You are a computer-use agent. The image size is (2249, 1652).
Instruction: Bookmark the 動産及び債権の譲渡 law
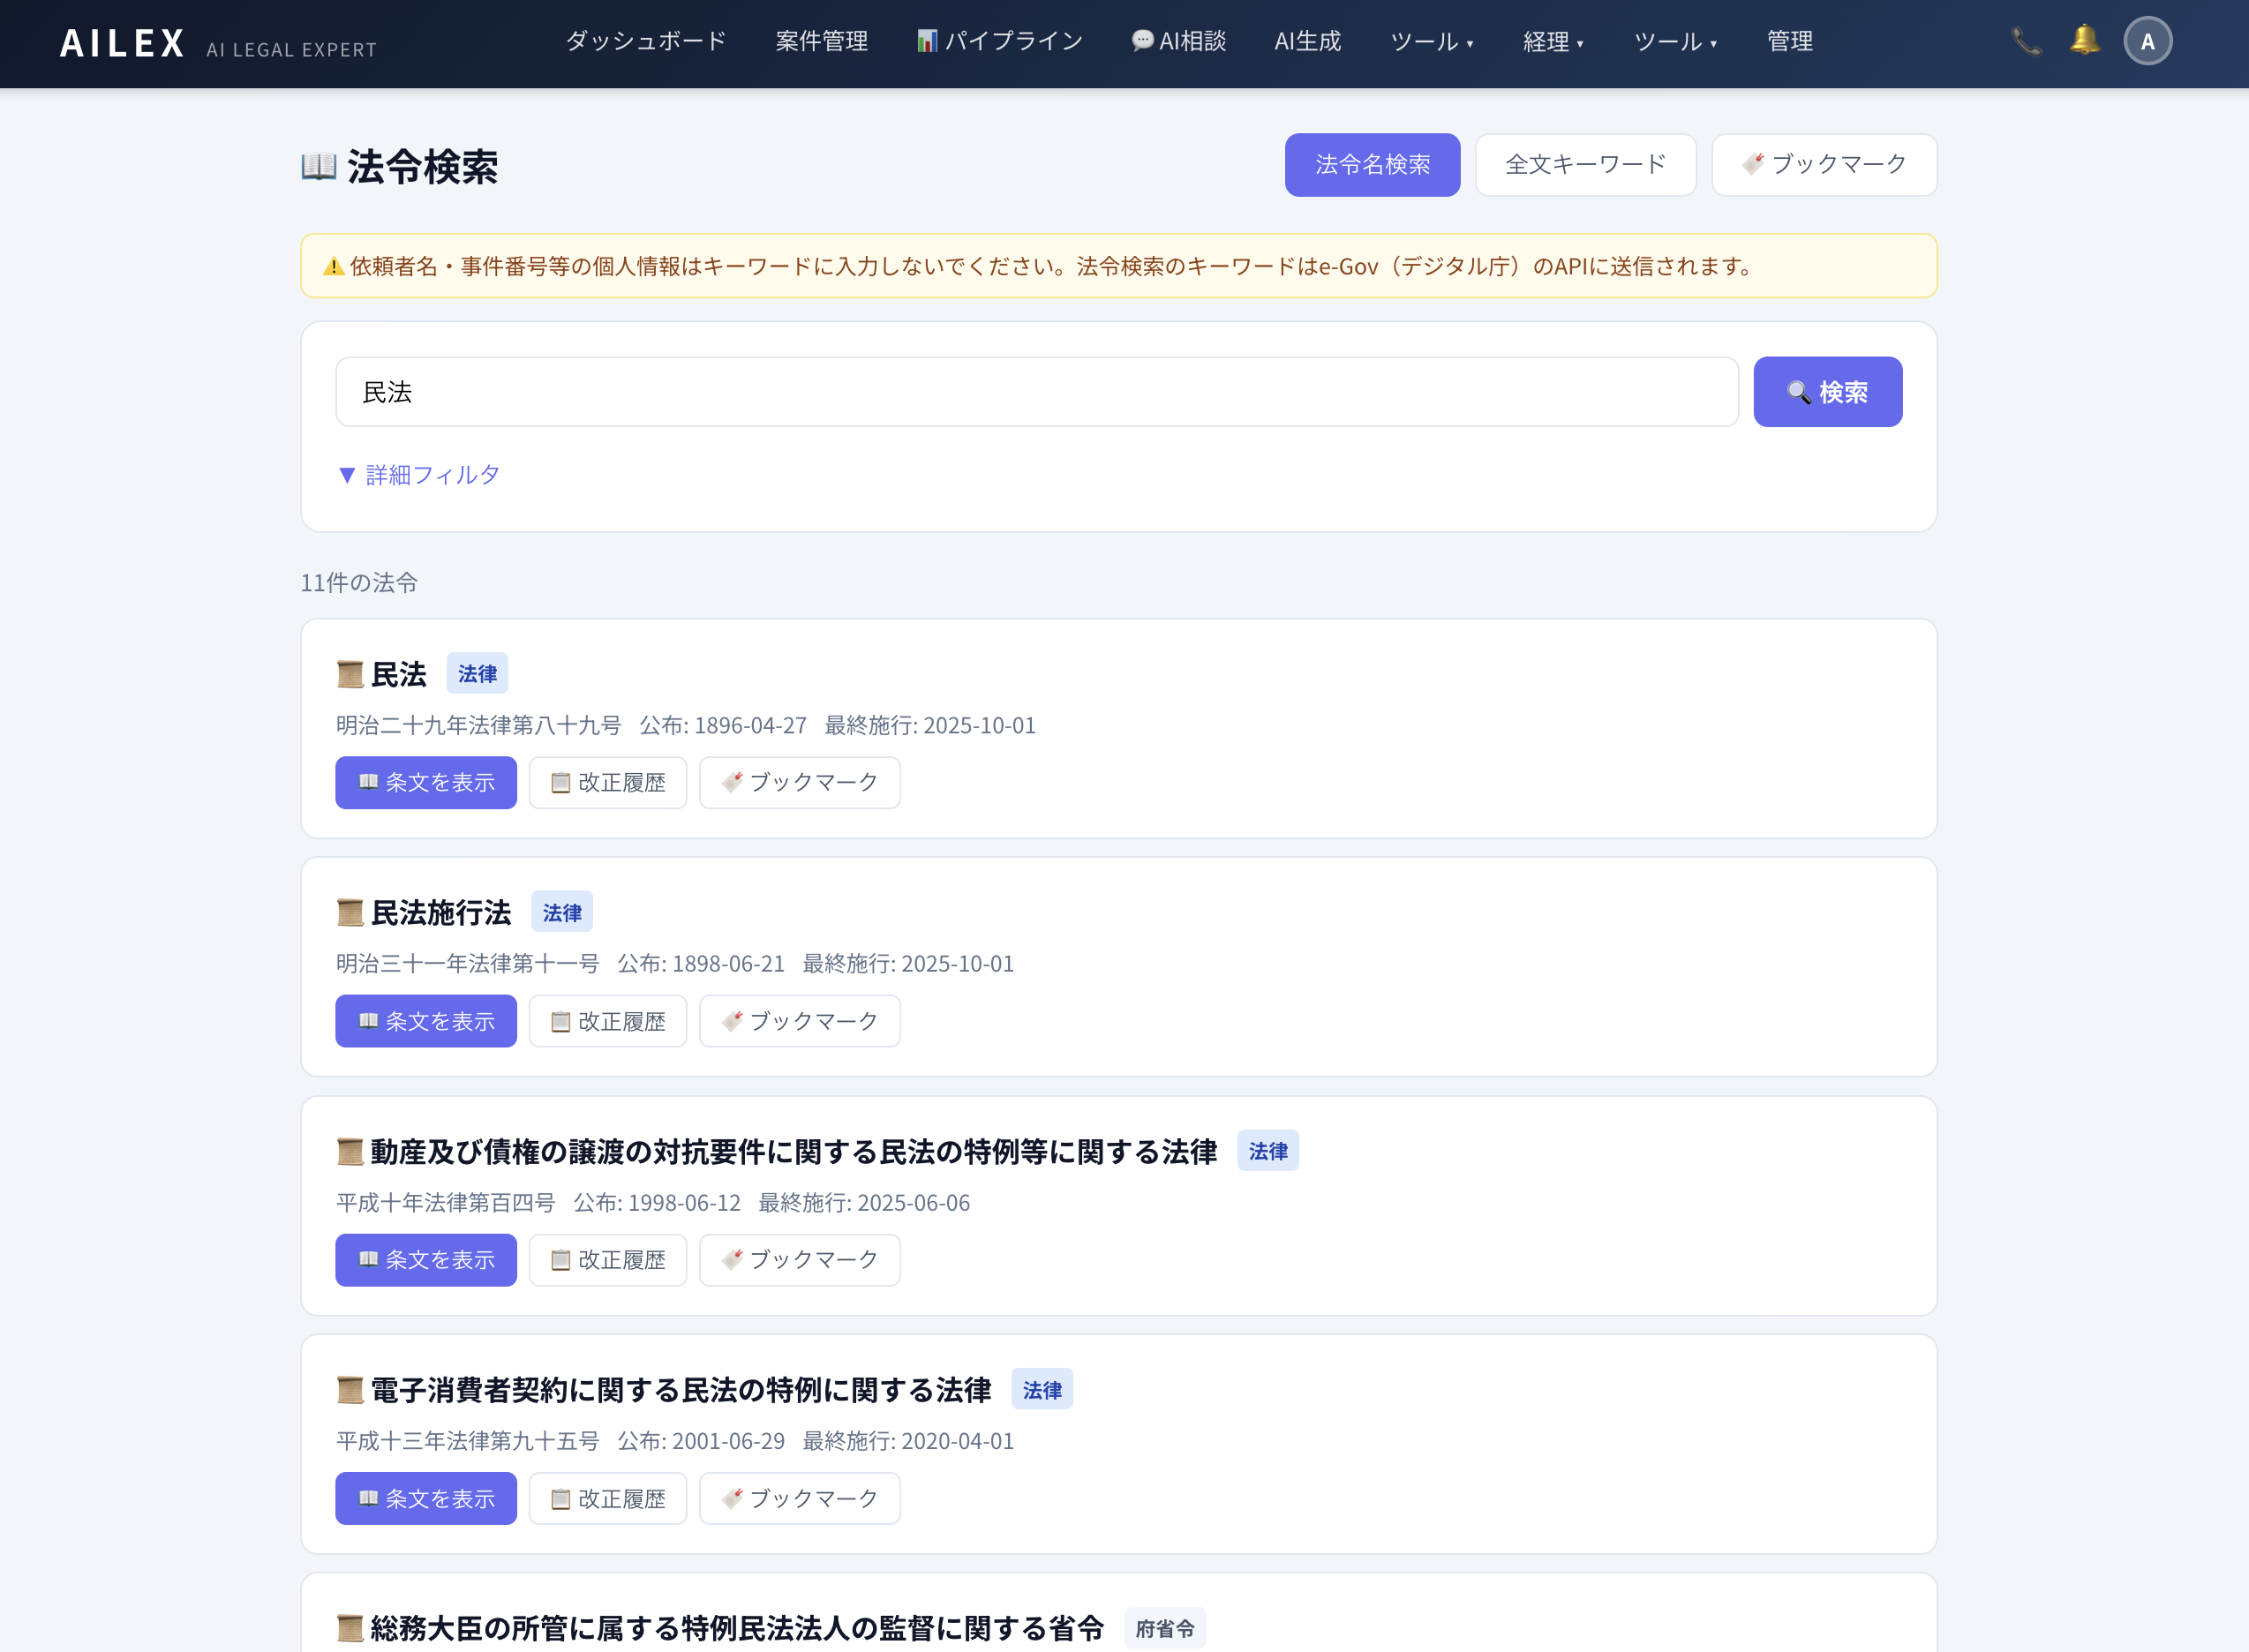tap(799, 1260)
